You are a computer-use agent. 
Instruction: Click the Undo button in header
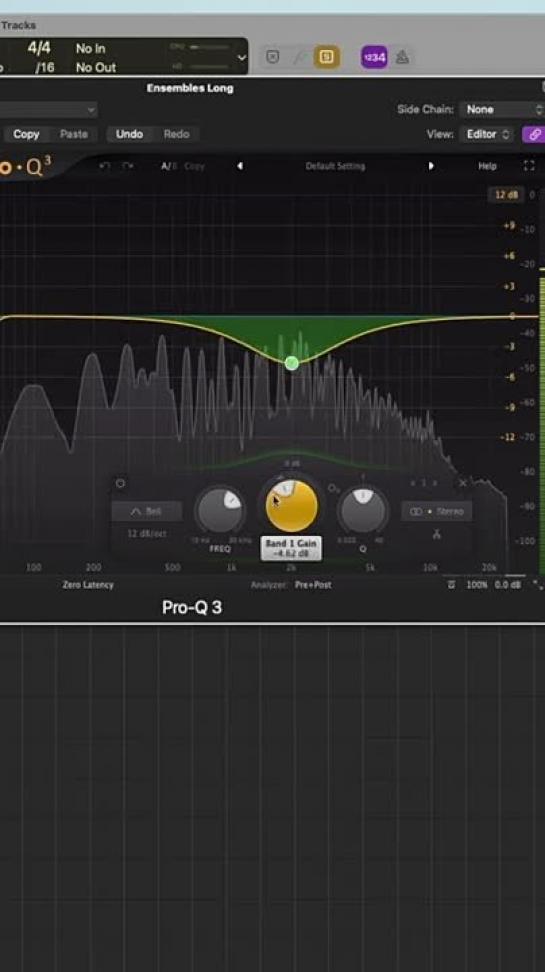pyautogui.click(x=129, y=134)
